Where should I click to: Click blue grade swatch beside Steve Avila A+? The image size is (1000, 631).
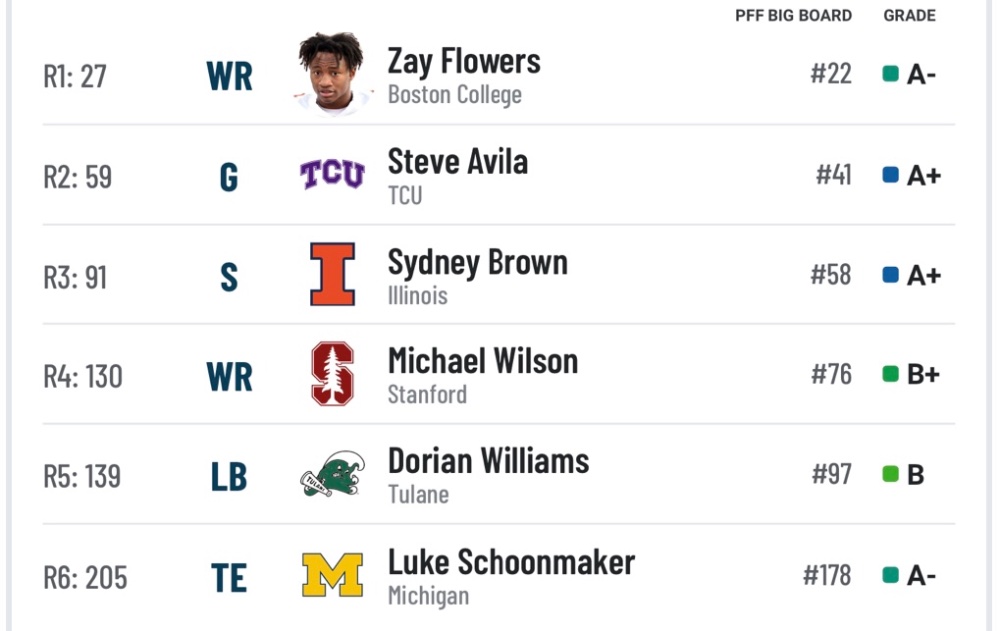coord(890,174)
